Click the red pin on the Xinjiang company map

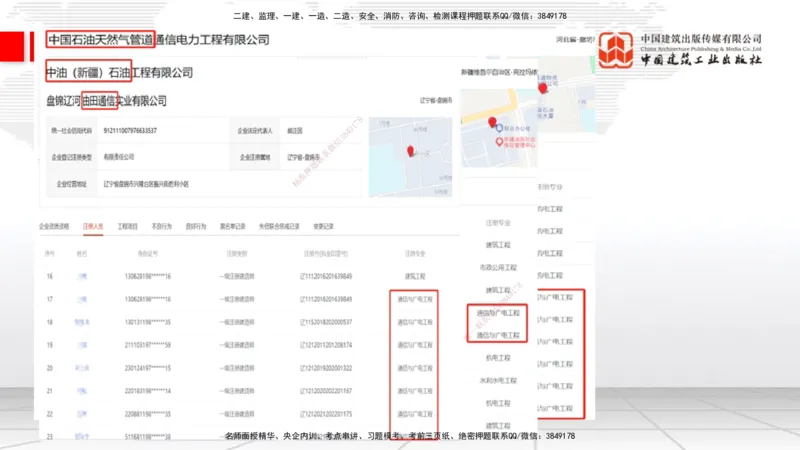tap(492, 122)
